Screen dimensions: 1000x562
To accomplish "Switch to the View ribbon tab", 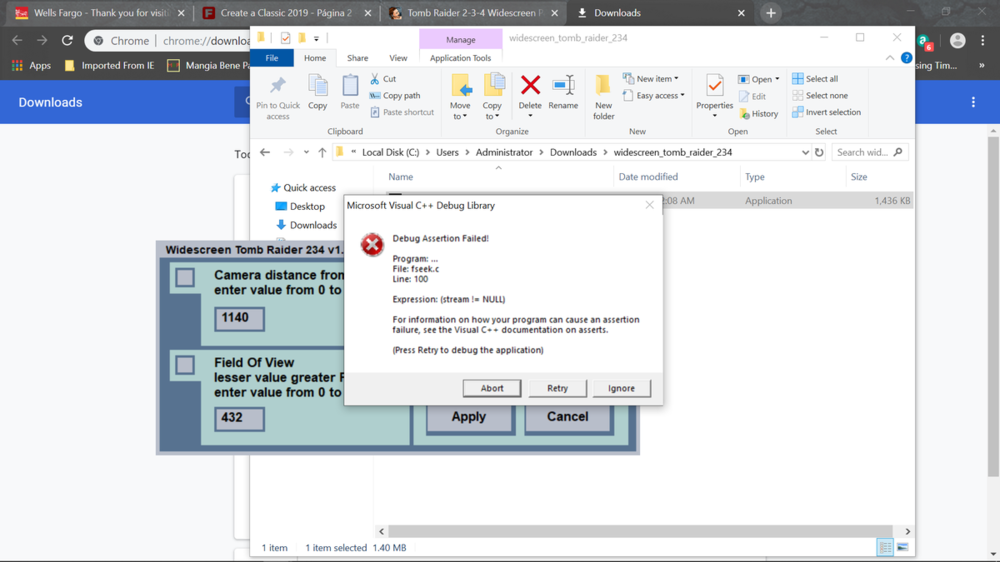I will point(398,58).
